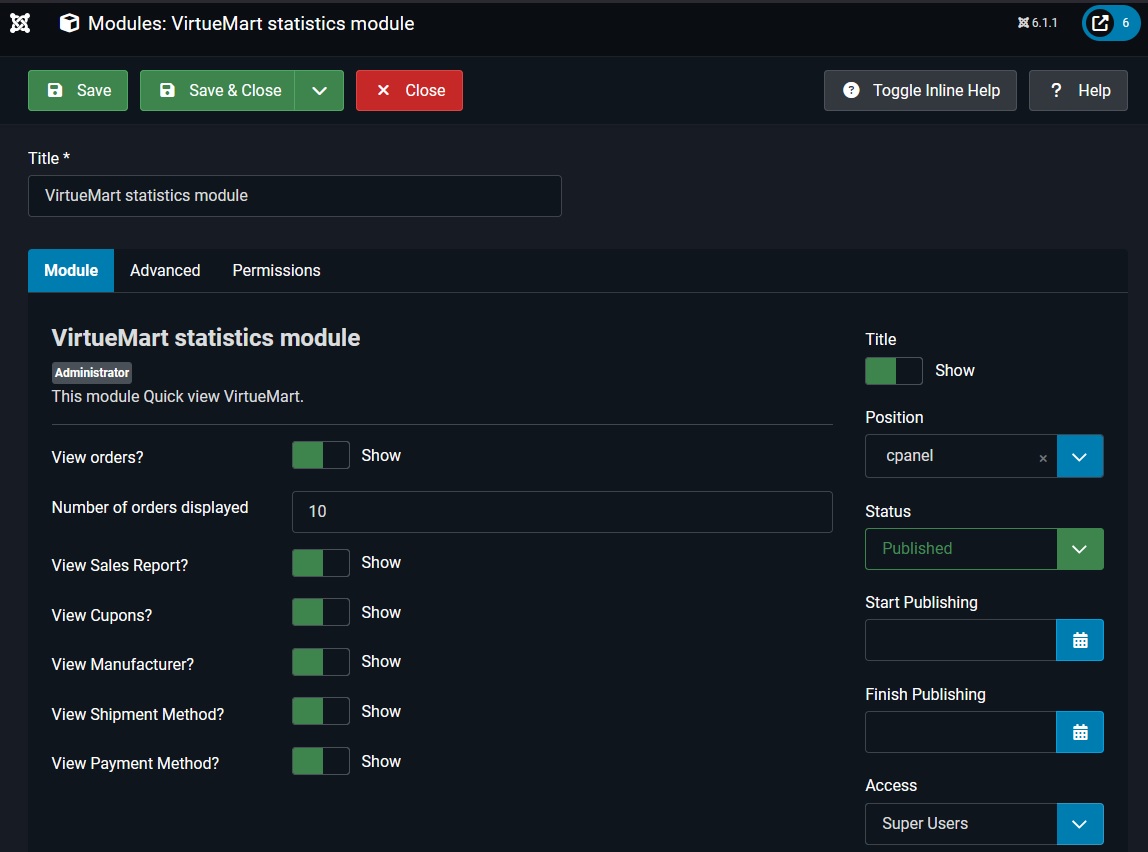Switch to the Module tab
This screenshot has height=852, width=1148.
(71, 271)
